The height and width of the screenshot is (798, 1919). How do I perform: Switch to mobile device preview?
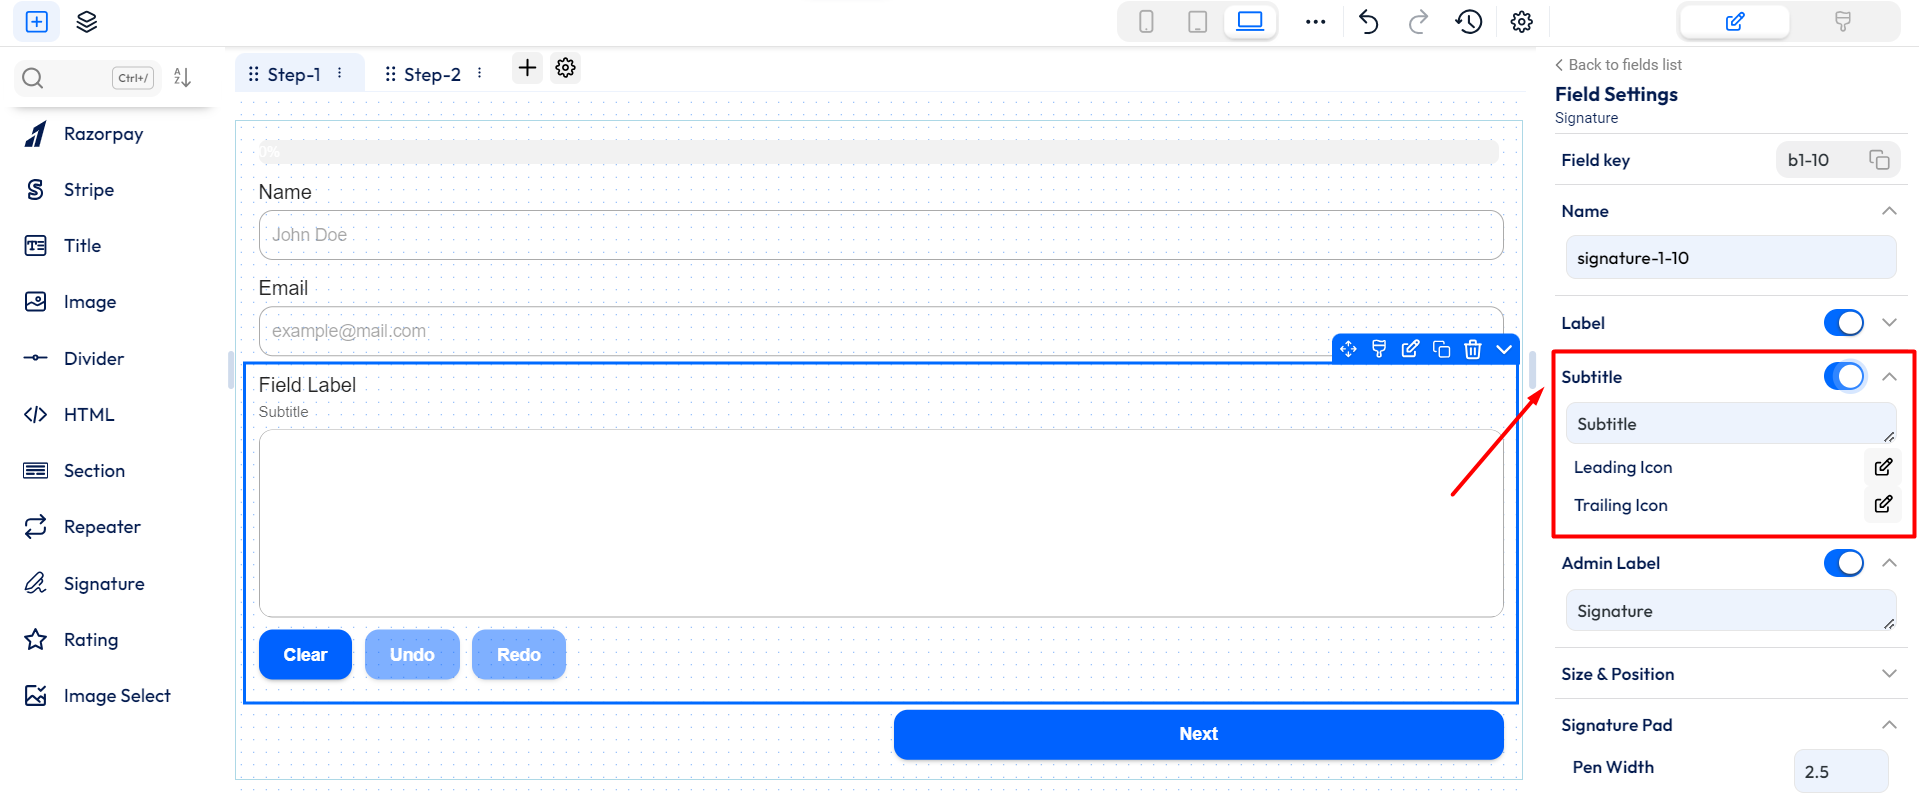pyautogui.click(x=1146, y=22)
